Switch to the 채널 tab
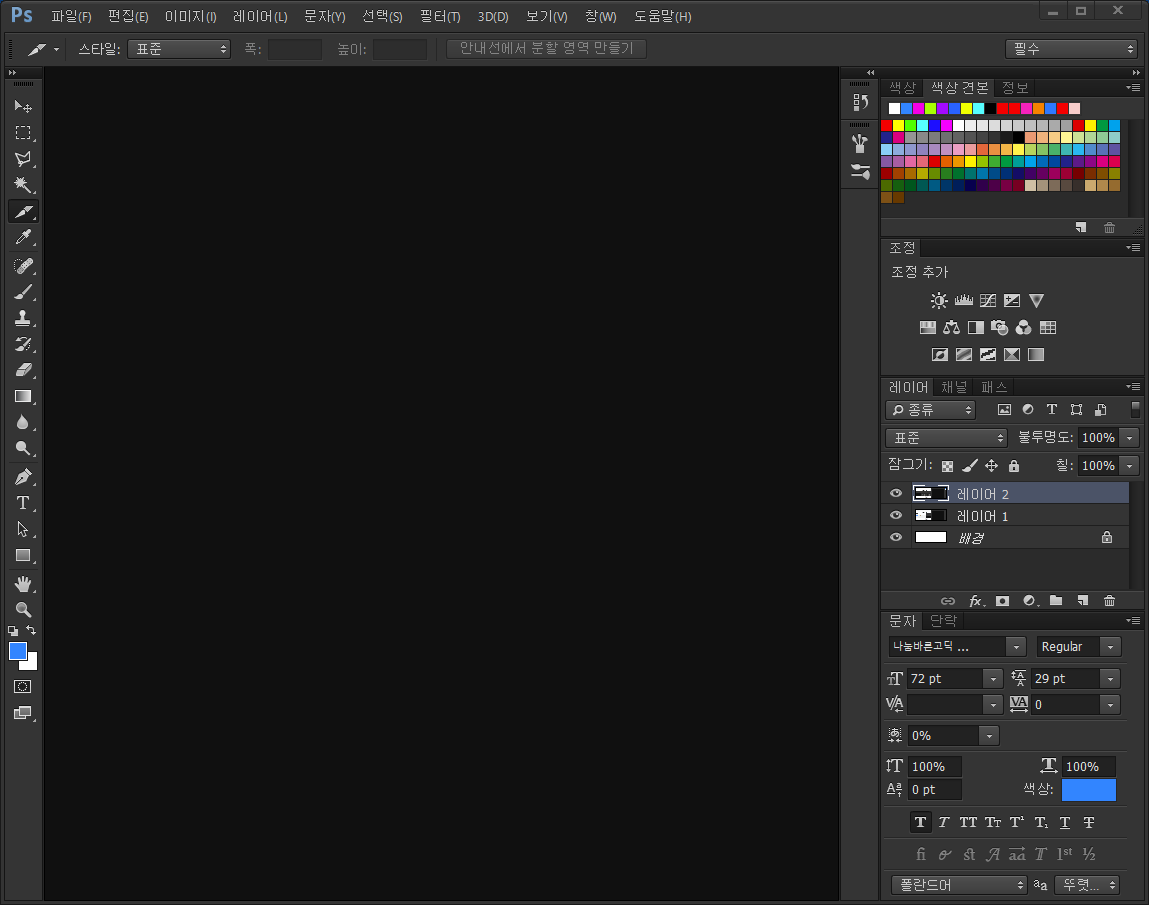 click(x=954, y=387)
